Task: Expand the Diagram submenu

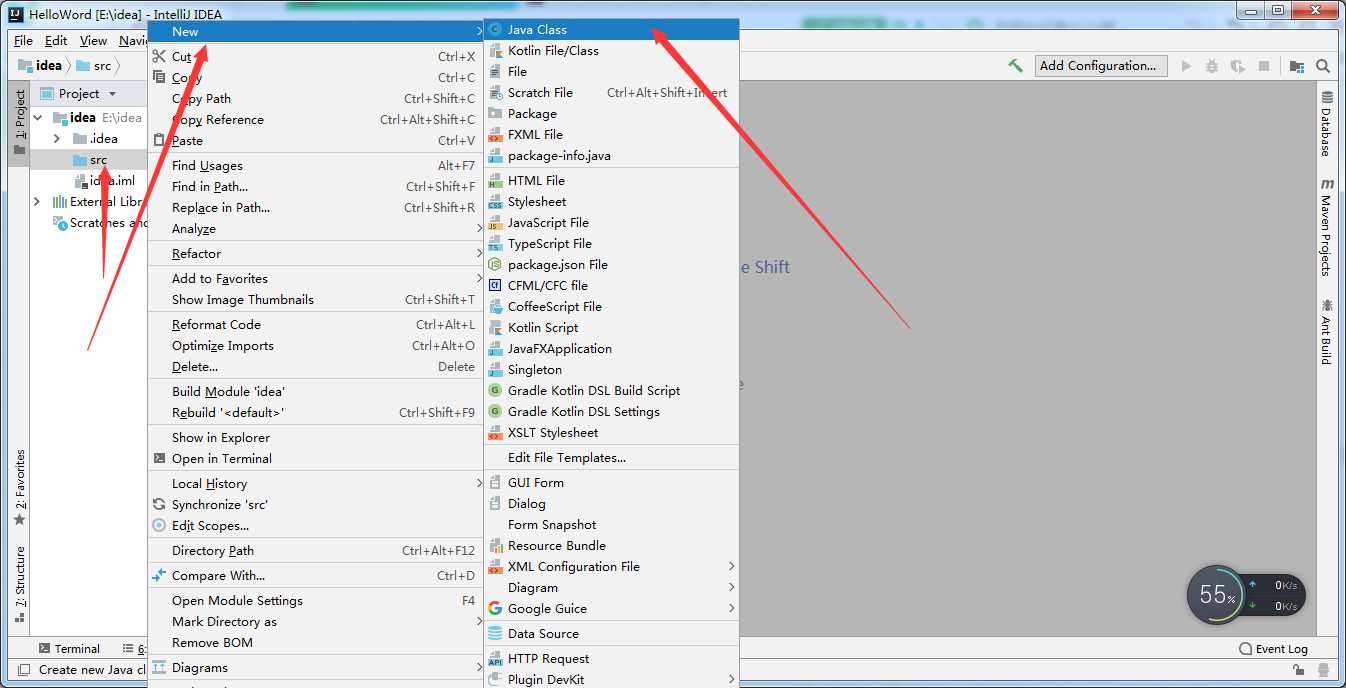Action: [611, 587]
